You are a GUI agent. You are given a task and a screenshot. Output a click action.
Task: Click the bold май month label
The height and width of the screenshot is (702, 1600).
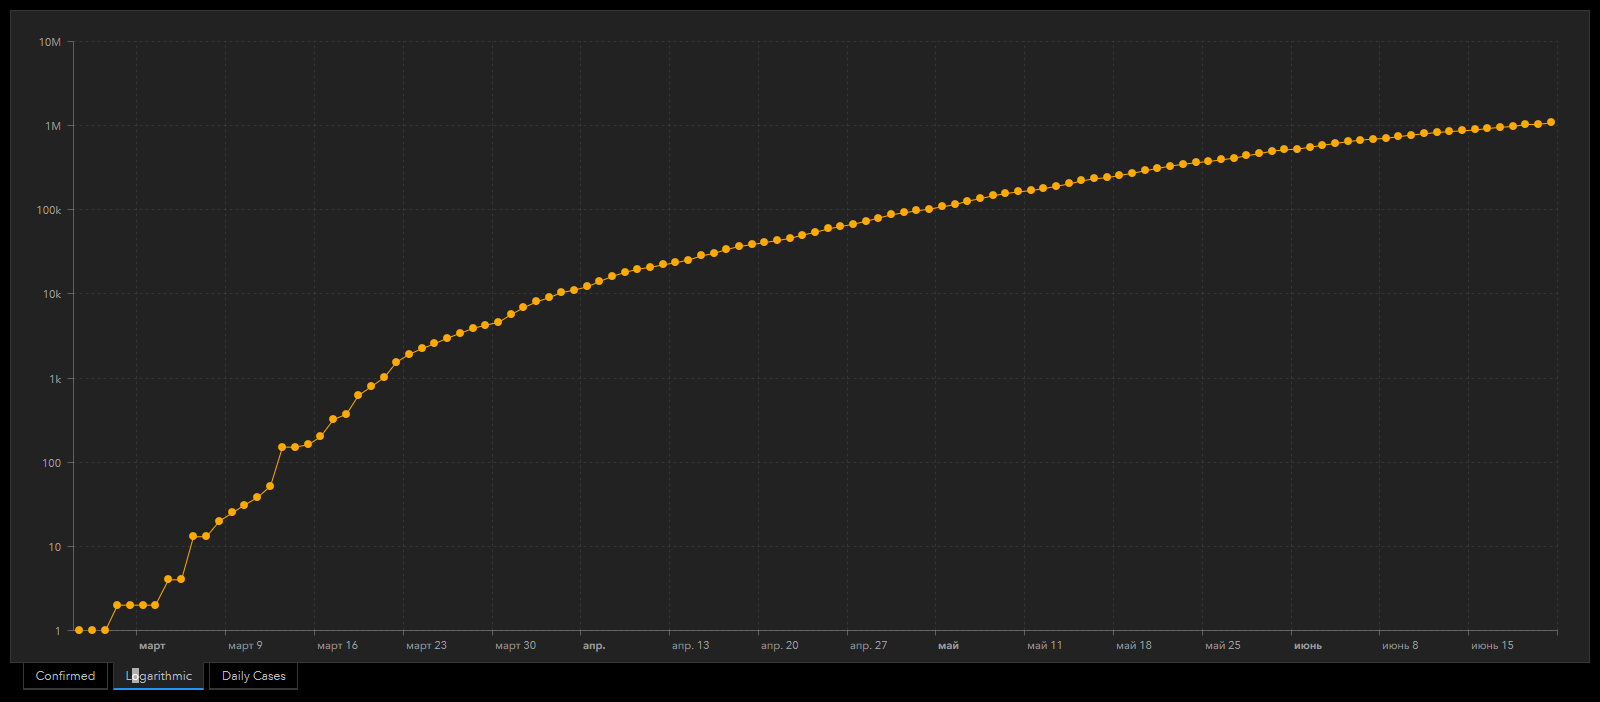948,646
